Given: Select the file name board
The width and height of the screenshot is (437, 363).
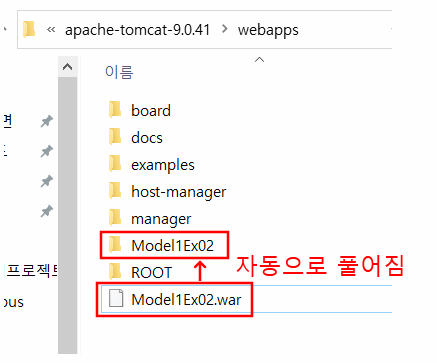Looking at the screenshot, I should click(x=151, y=111).
